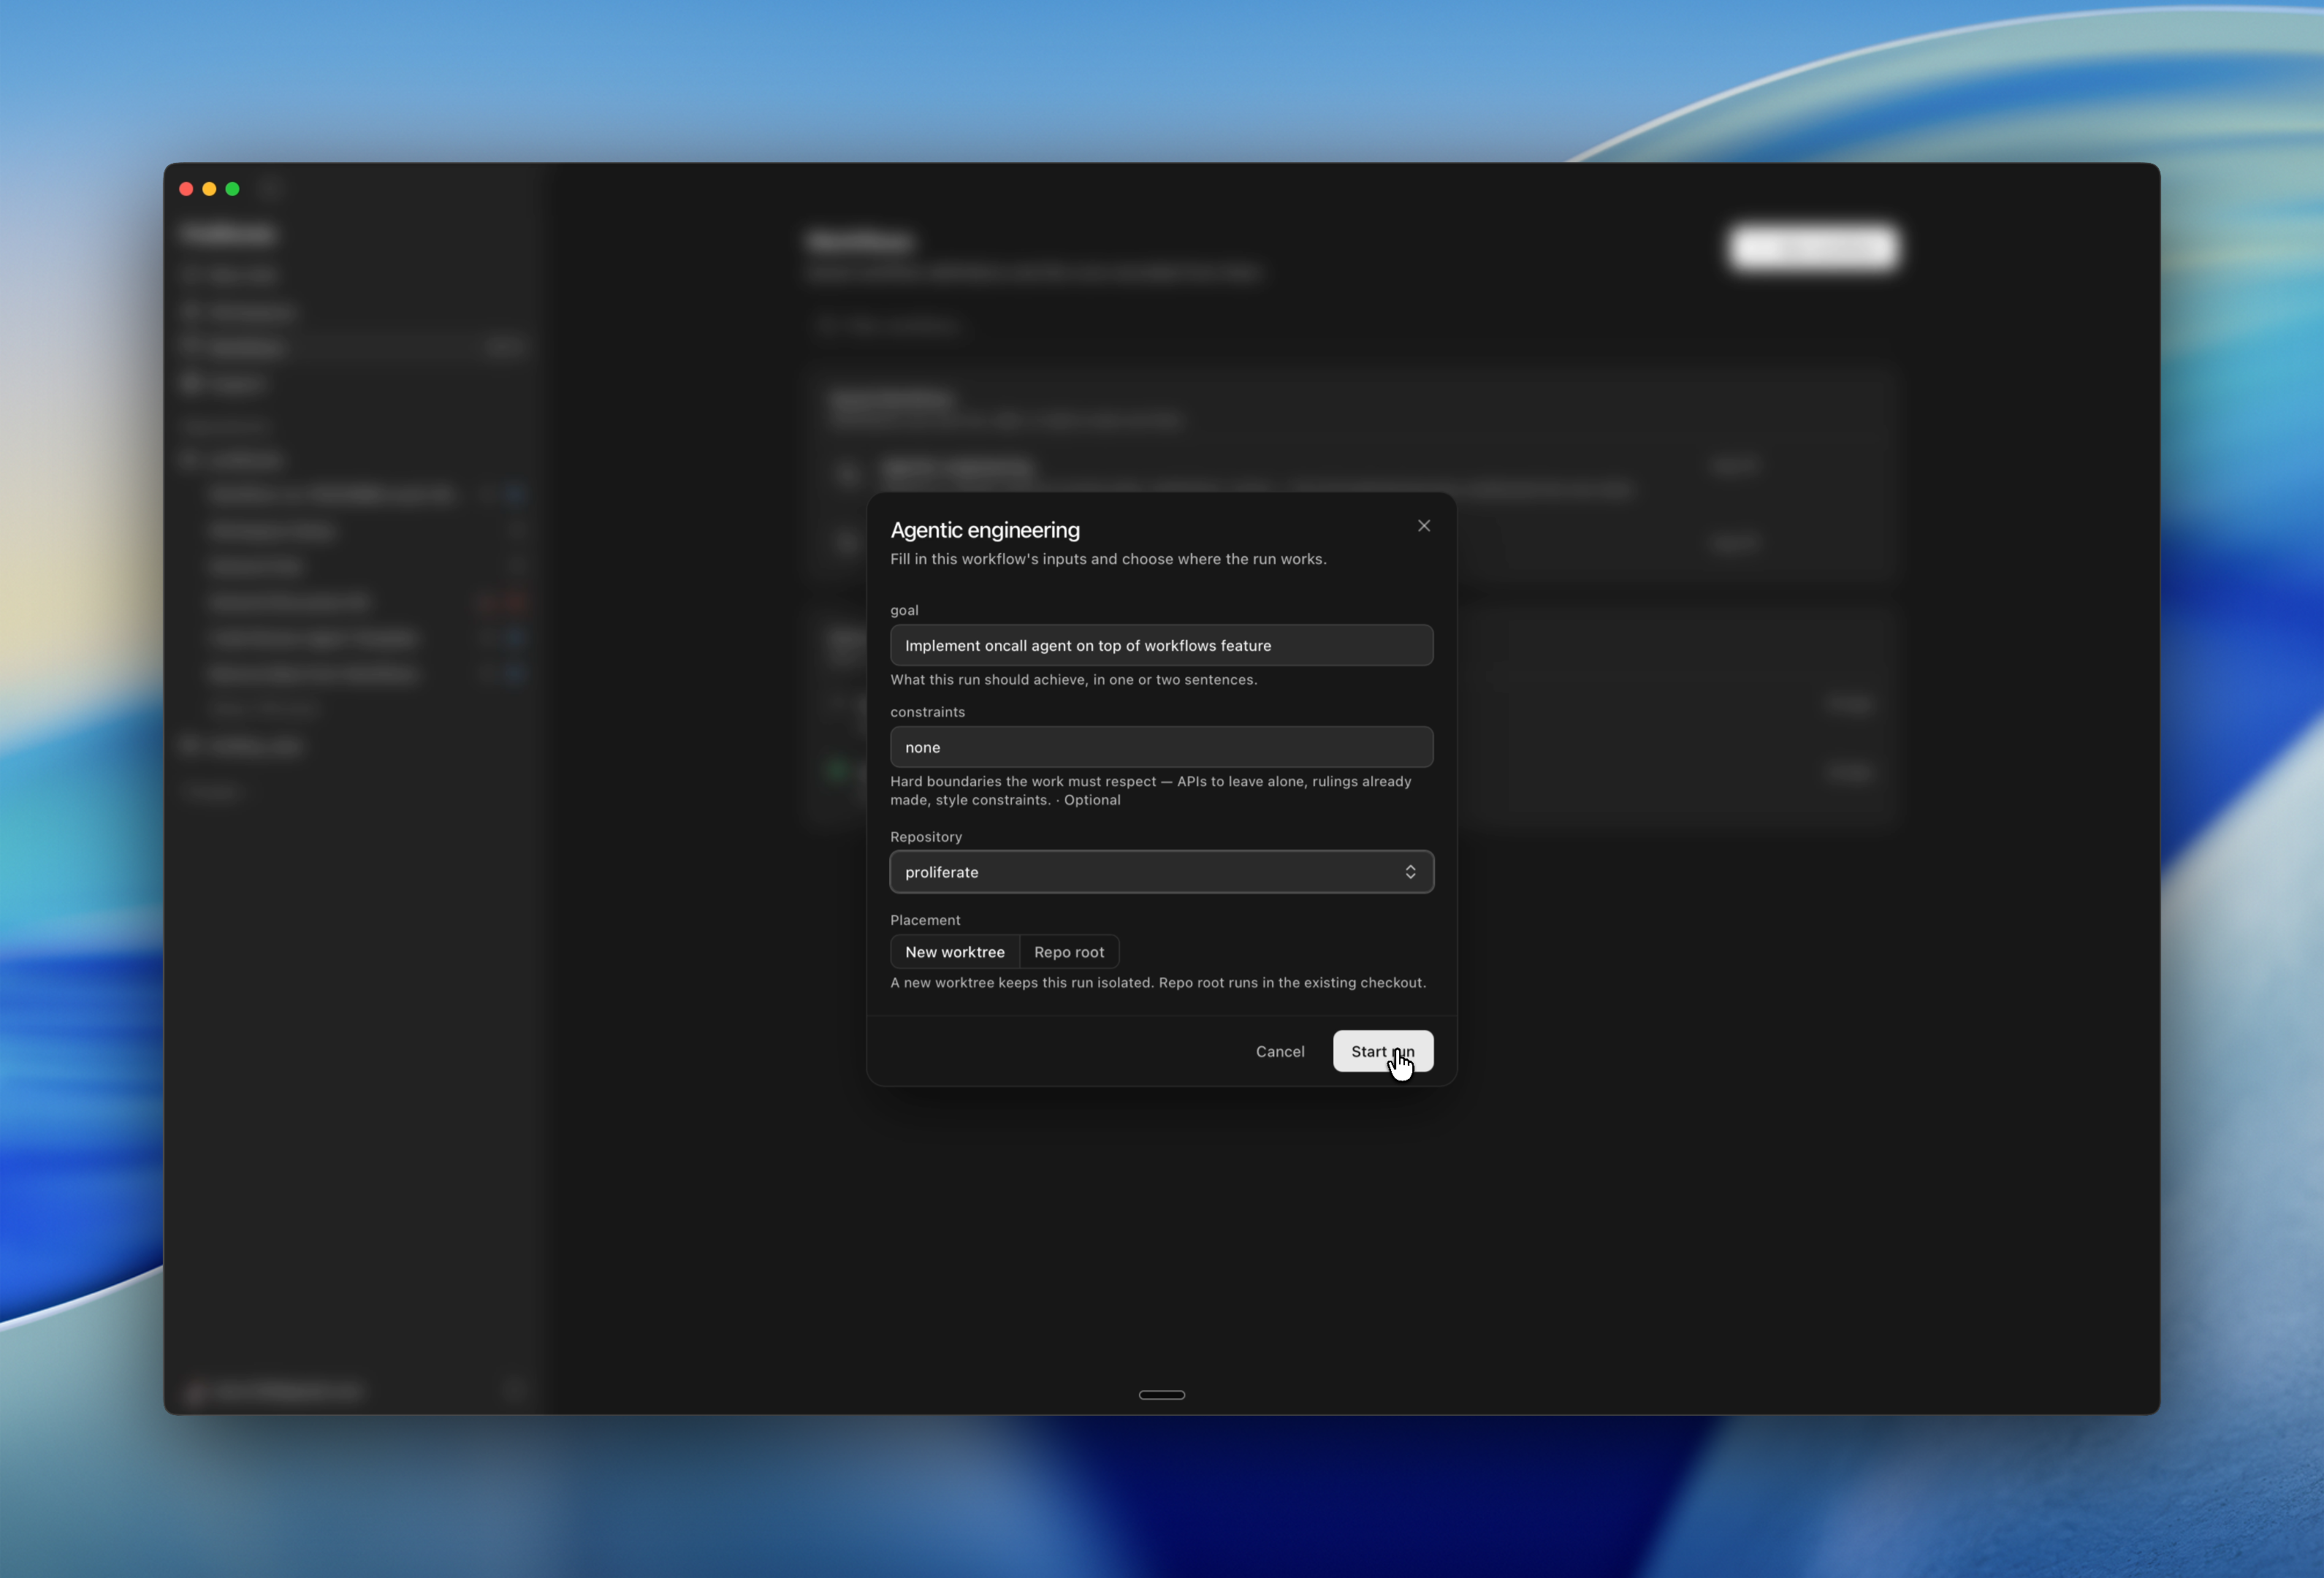Select New worktree placement option
This screenshot has width=2324, height=1578.
[955, 952]
